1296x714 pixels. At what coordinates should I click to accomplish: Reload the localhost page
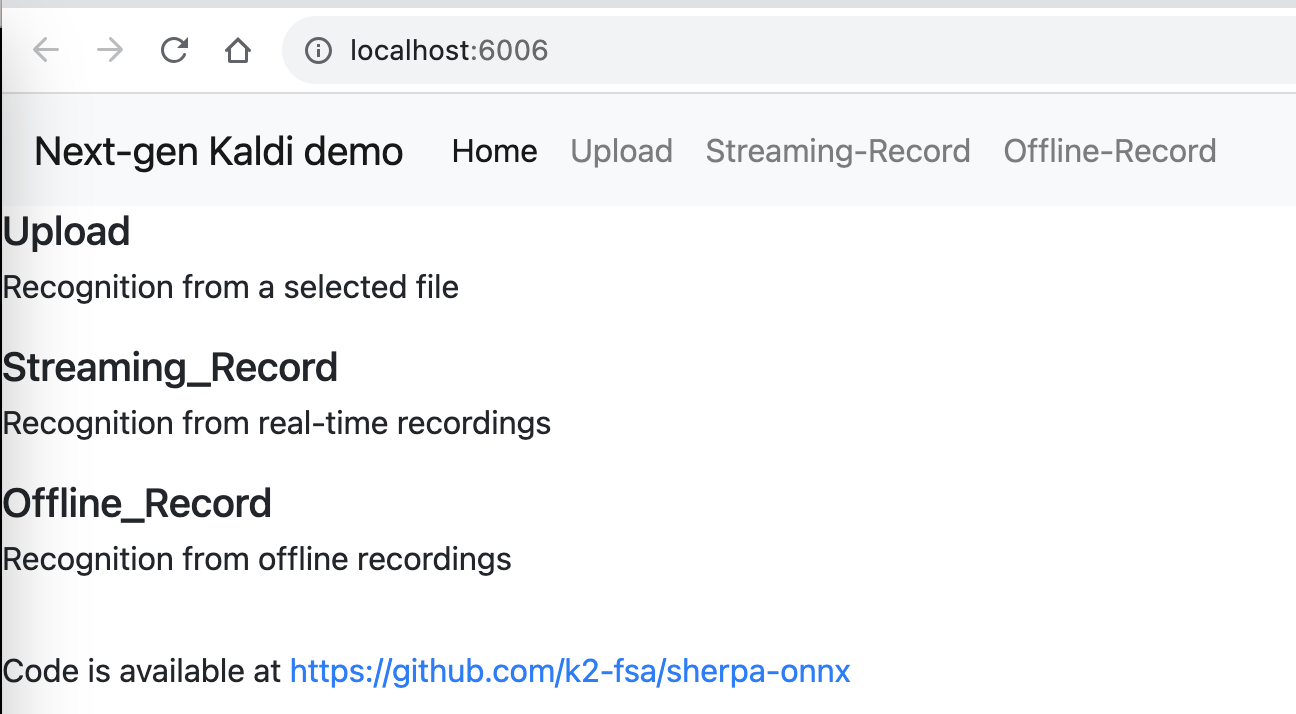click(x=175, y=50)
